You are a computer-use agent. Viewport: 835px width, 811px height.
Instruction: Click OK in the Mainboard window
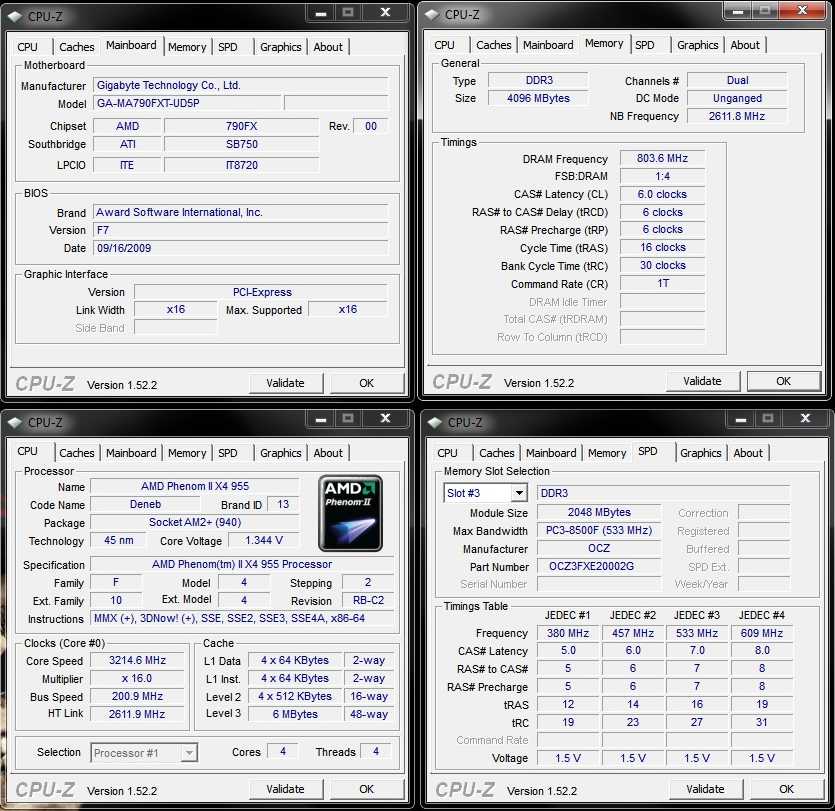(366, 383)
